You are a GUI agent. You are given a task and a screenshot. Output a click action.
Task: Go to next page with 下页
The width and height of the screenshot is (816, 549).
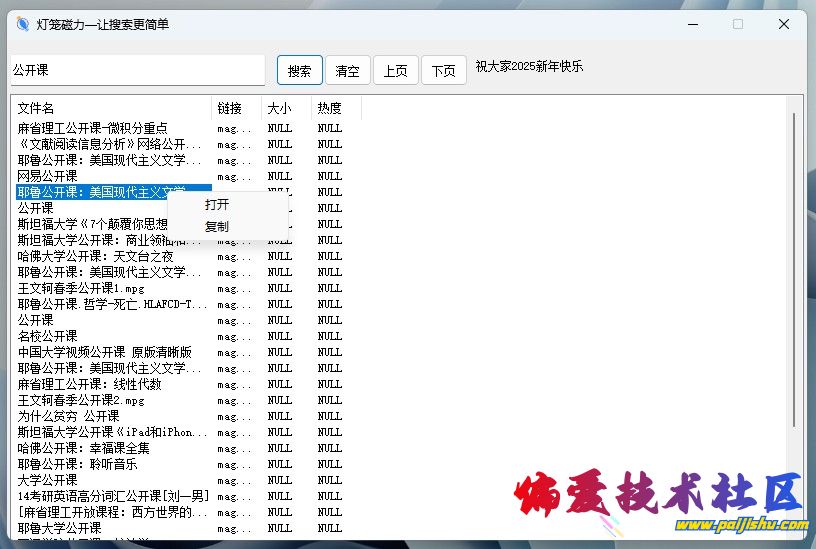(x=443, y=71)
